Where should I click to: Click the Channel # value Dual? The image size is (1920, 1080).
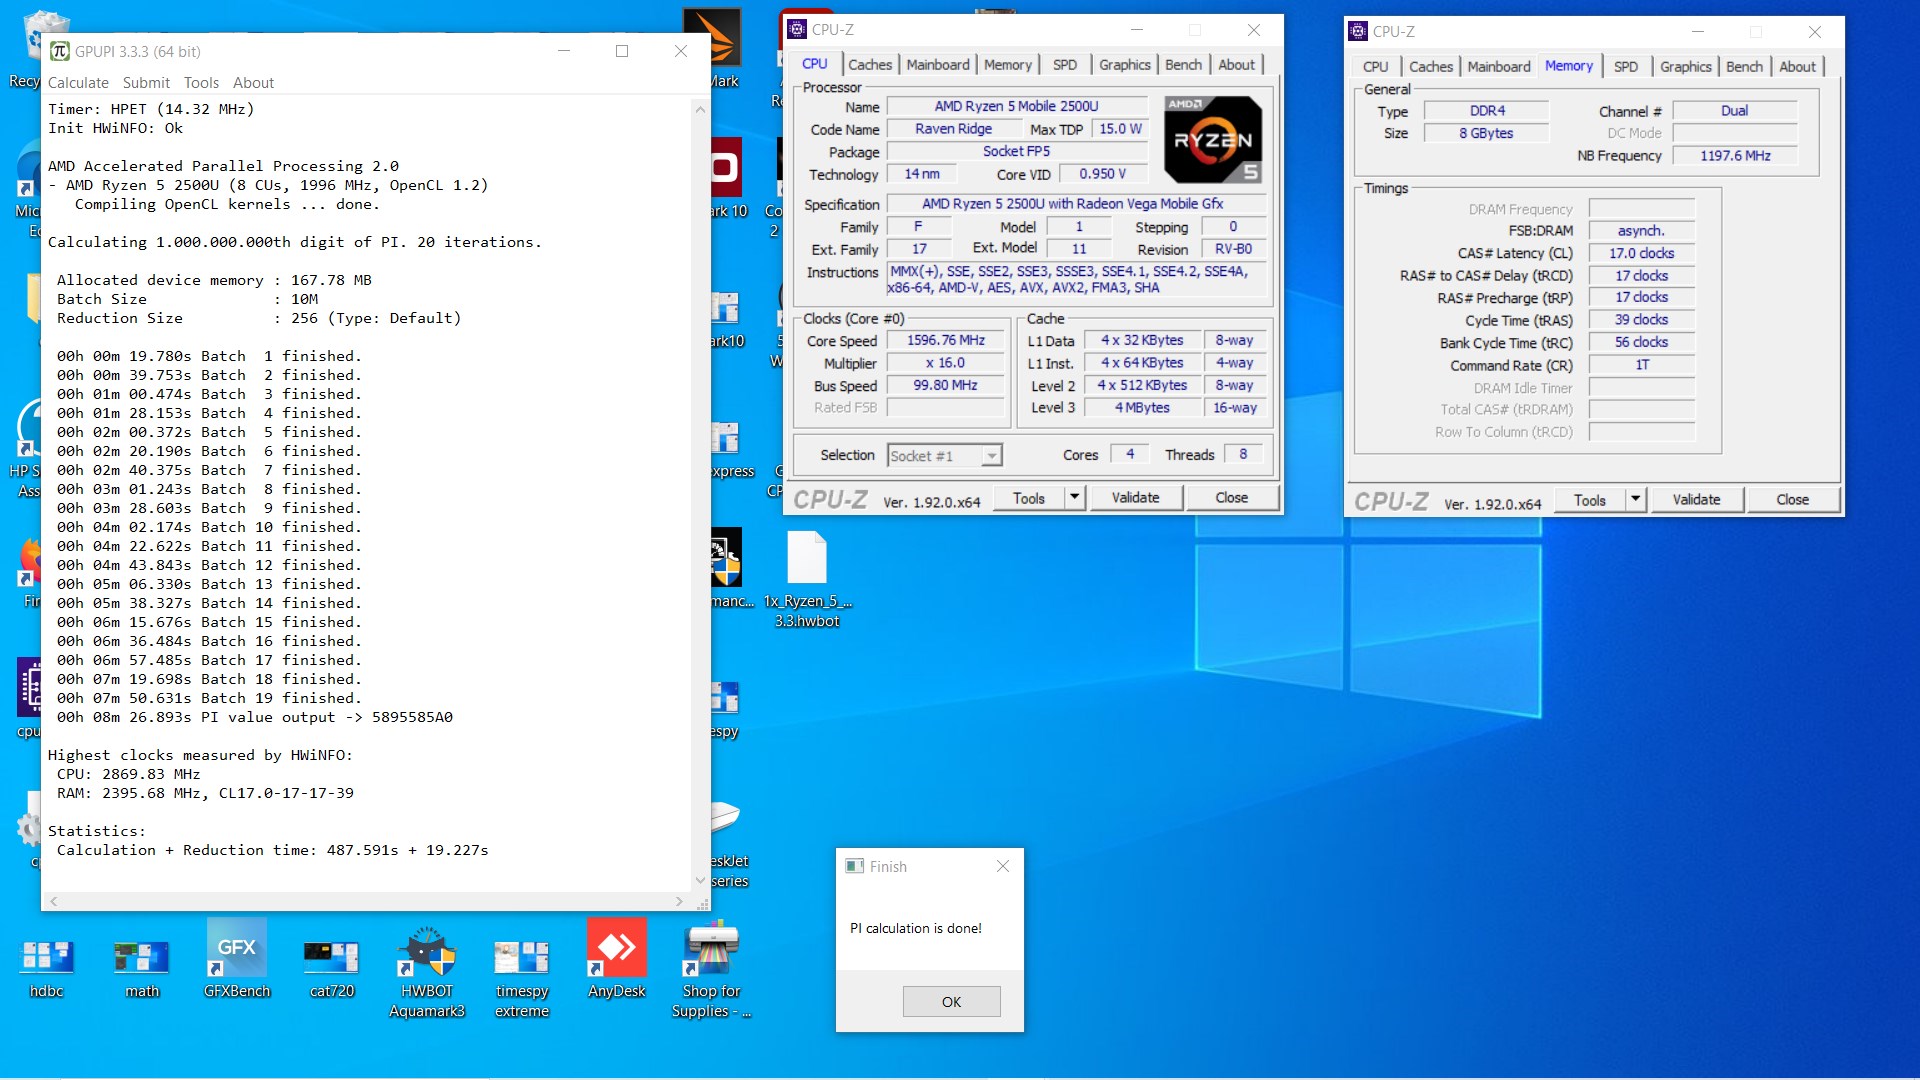click(x=1735, y=110)
